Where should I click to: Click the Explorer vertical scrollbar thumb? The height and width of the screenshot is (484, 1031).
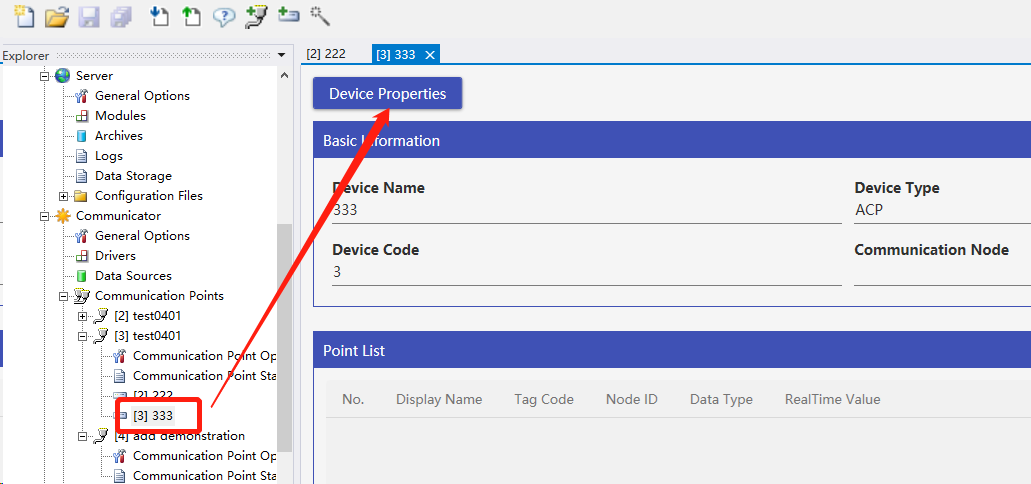tap(284, 337)
